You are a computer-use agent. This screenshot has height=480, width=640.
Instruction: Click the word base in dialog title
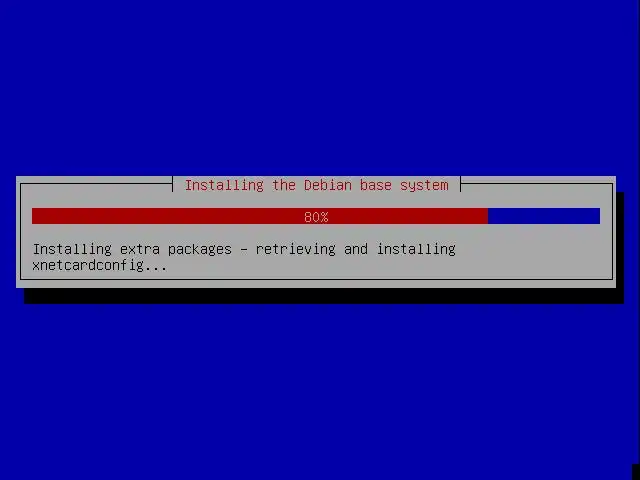[x=376, y=185]
